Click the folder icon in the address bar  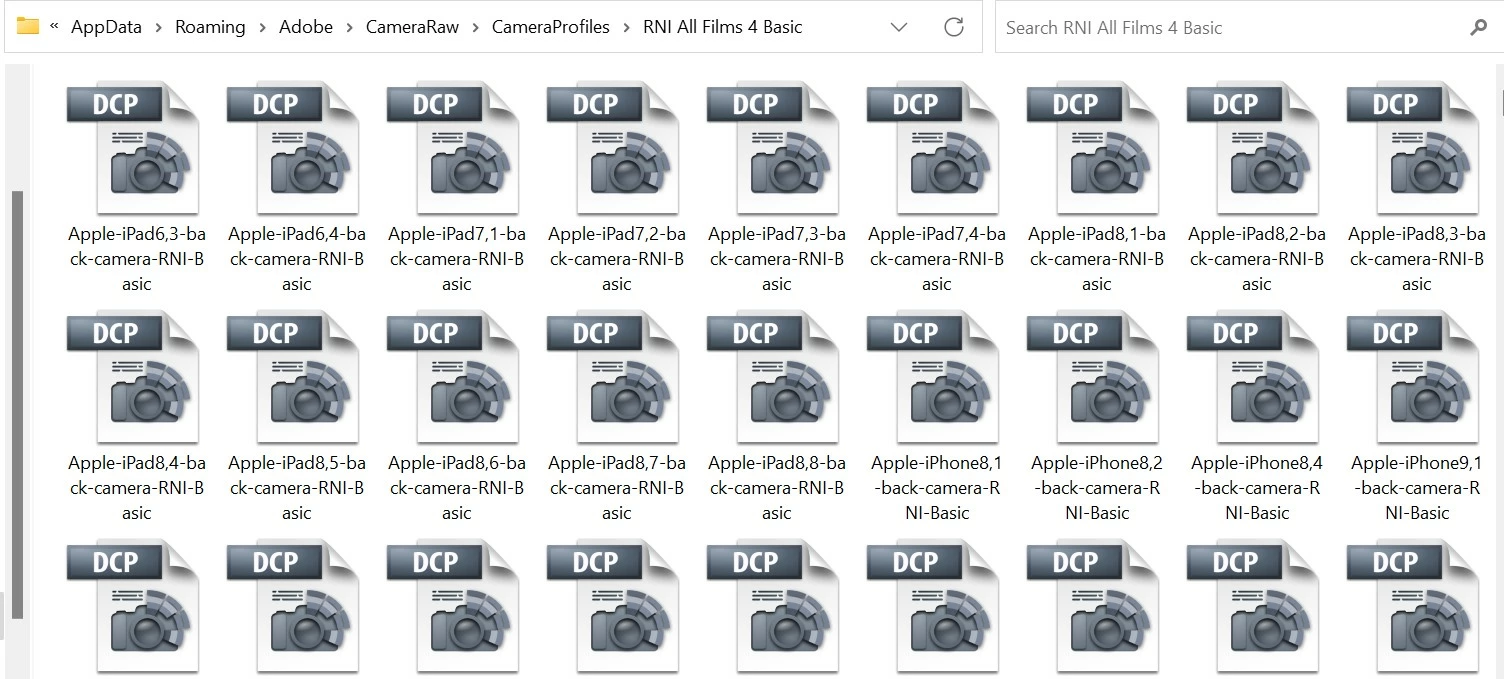click(28, 27)
